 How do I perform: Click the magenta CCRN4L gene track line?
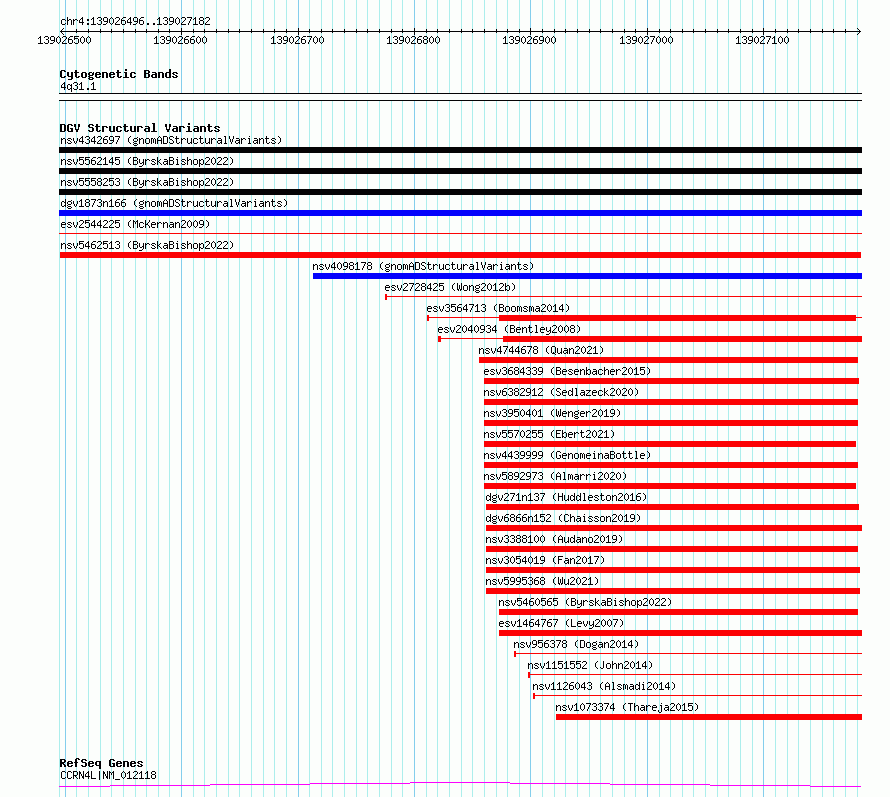460,785
